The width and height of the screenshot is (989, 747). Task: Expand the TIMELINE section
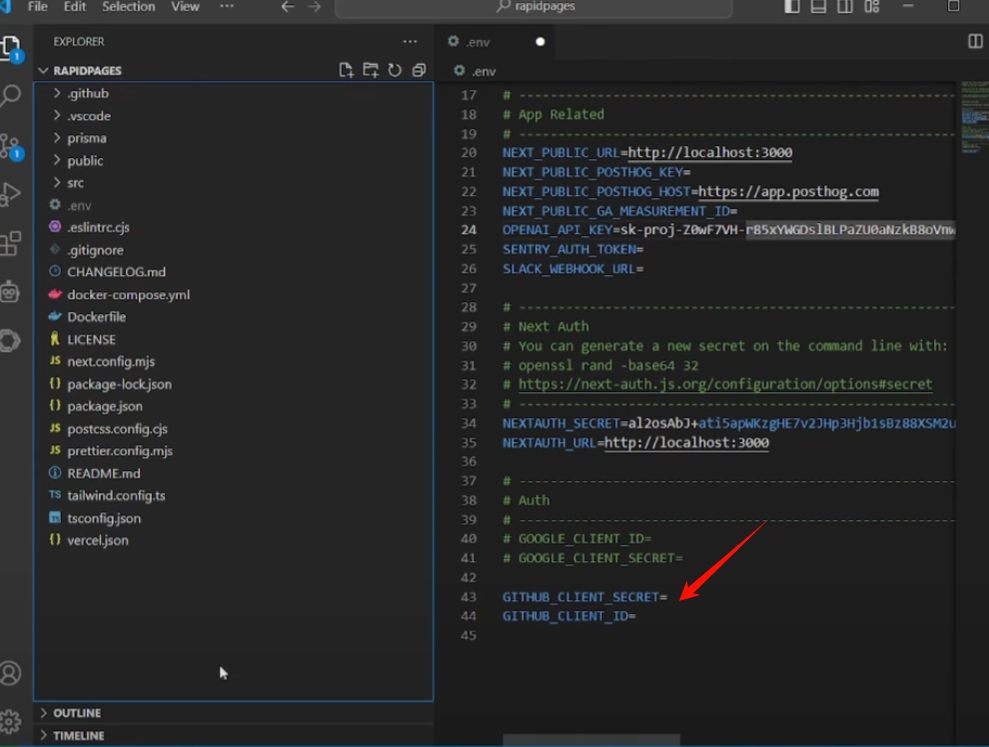78,735
